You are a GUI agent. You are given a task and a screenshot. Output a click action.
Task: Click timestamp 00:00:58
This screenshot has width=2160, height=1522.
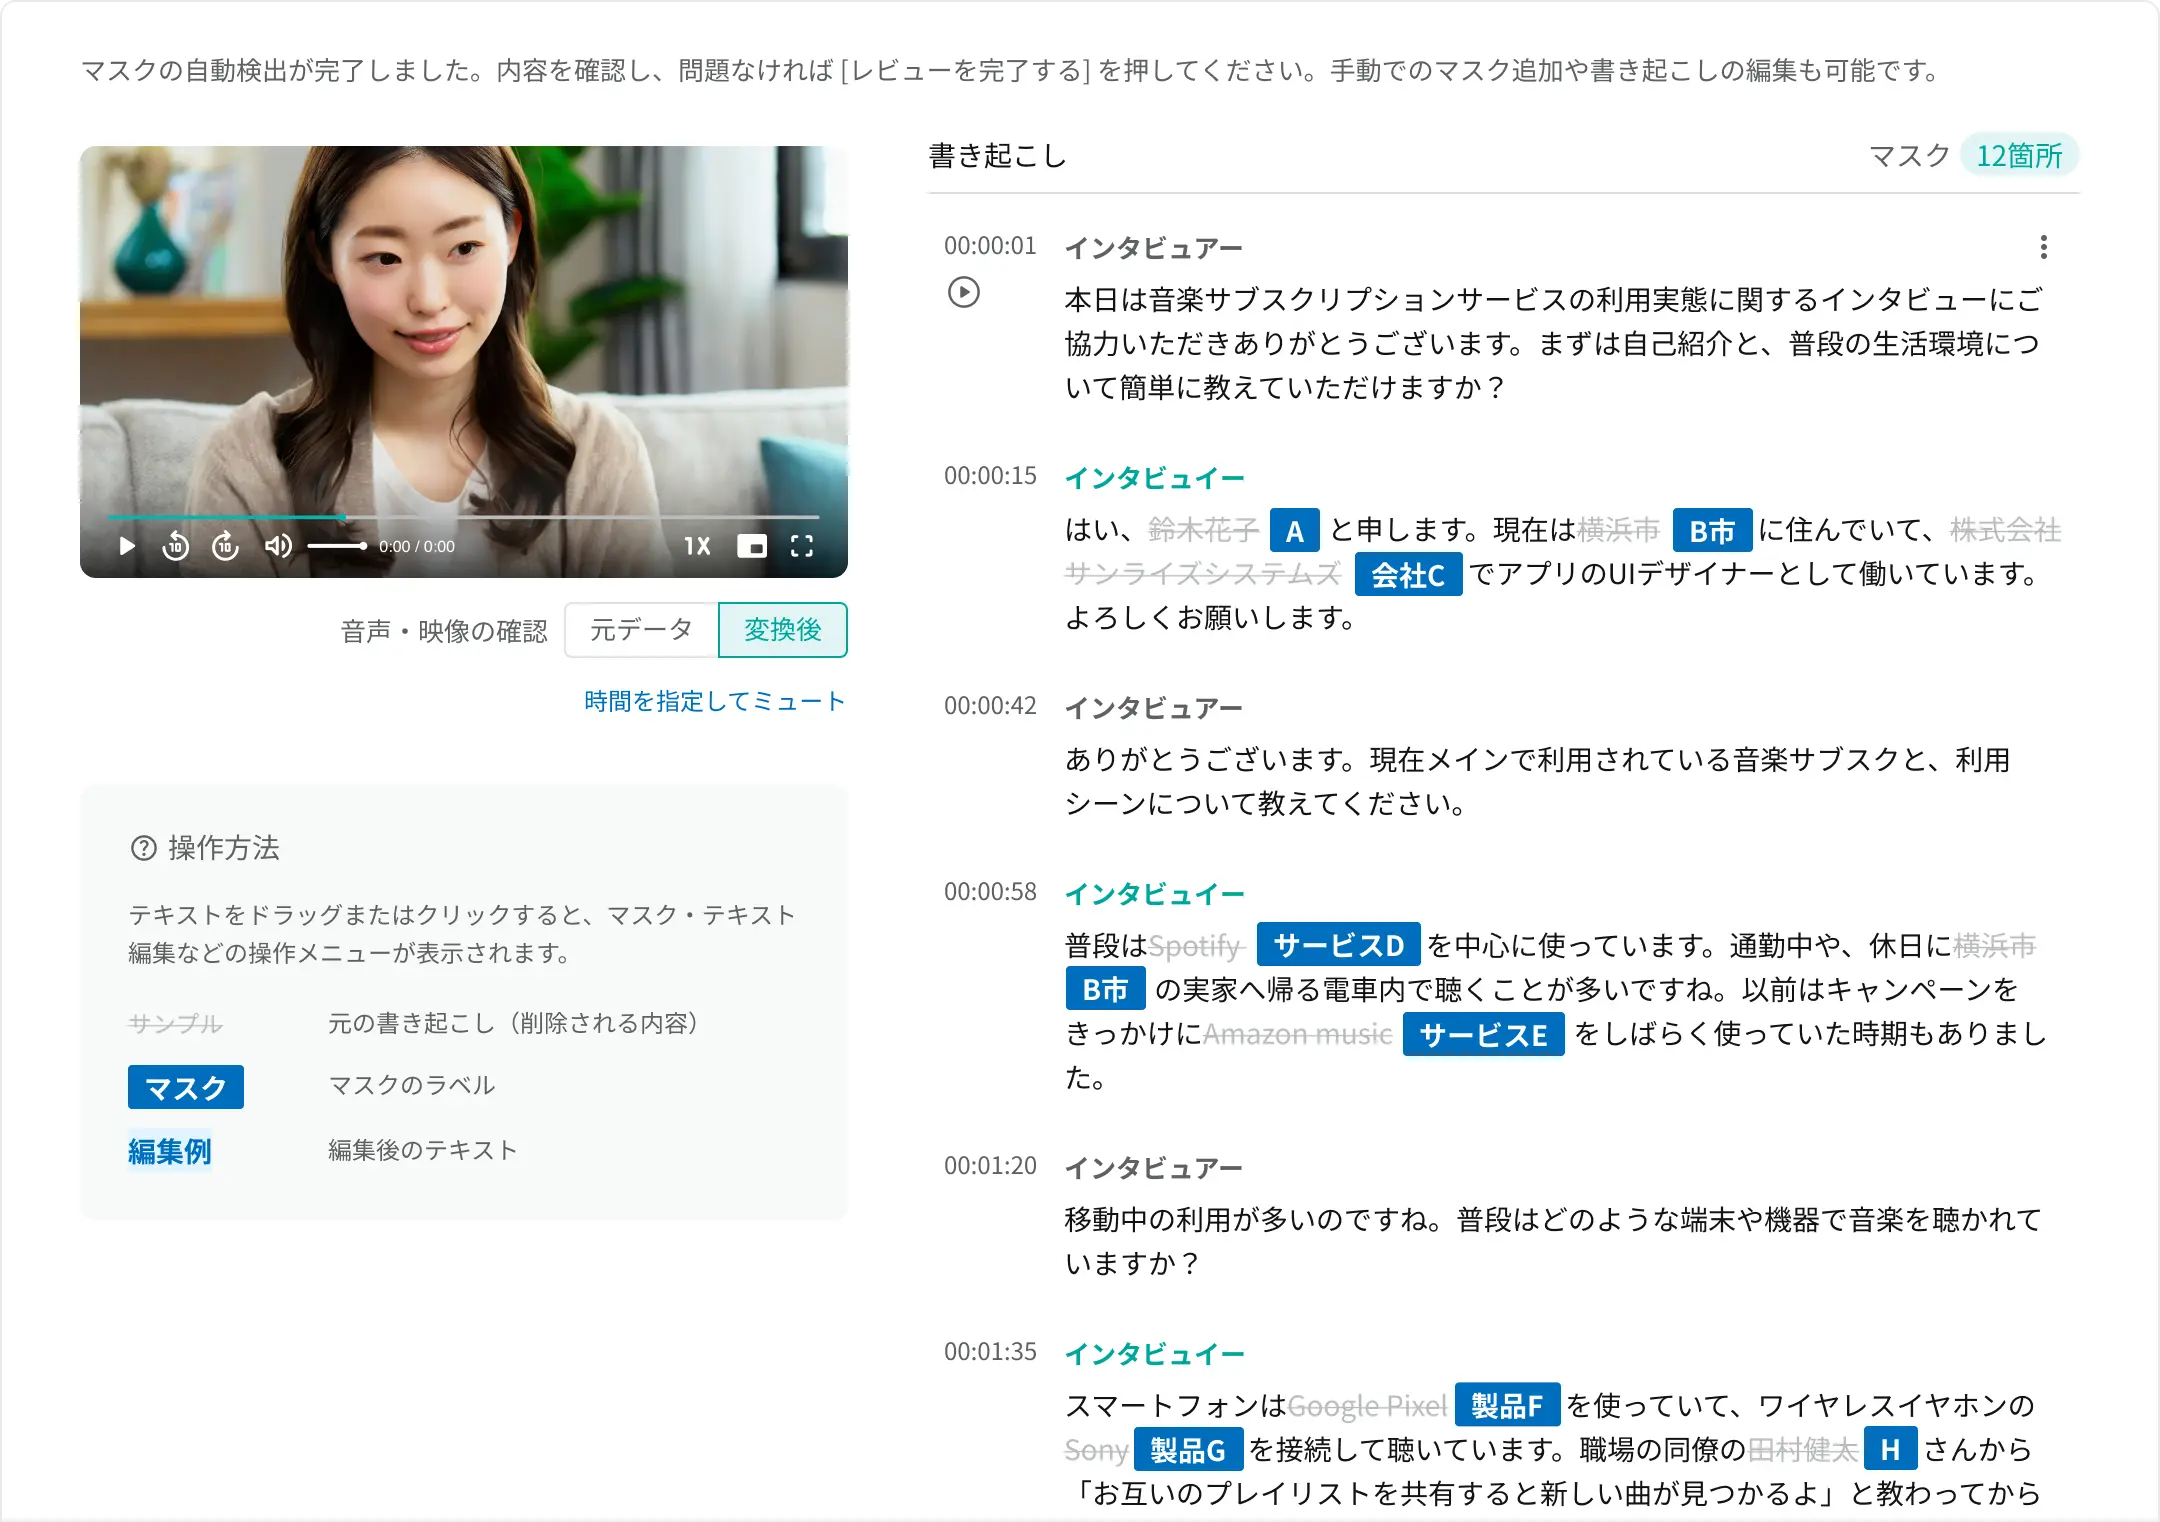coord(990,892)
